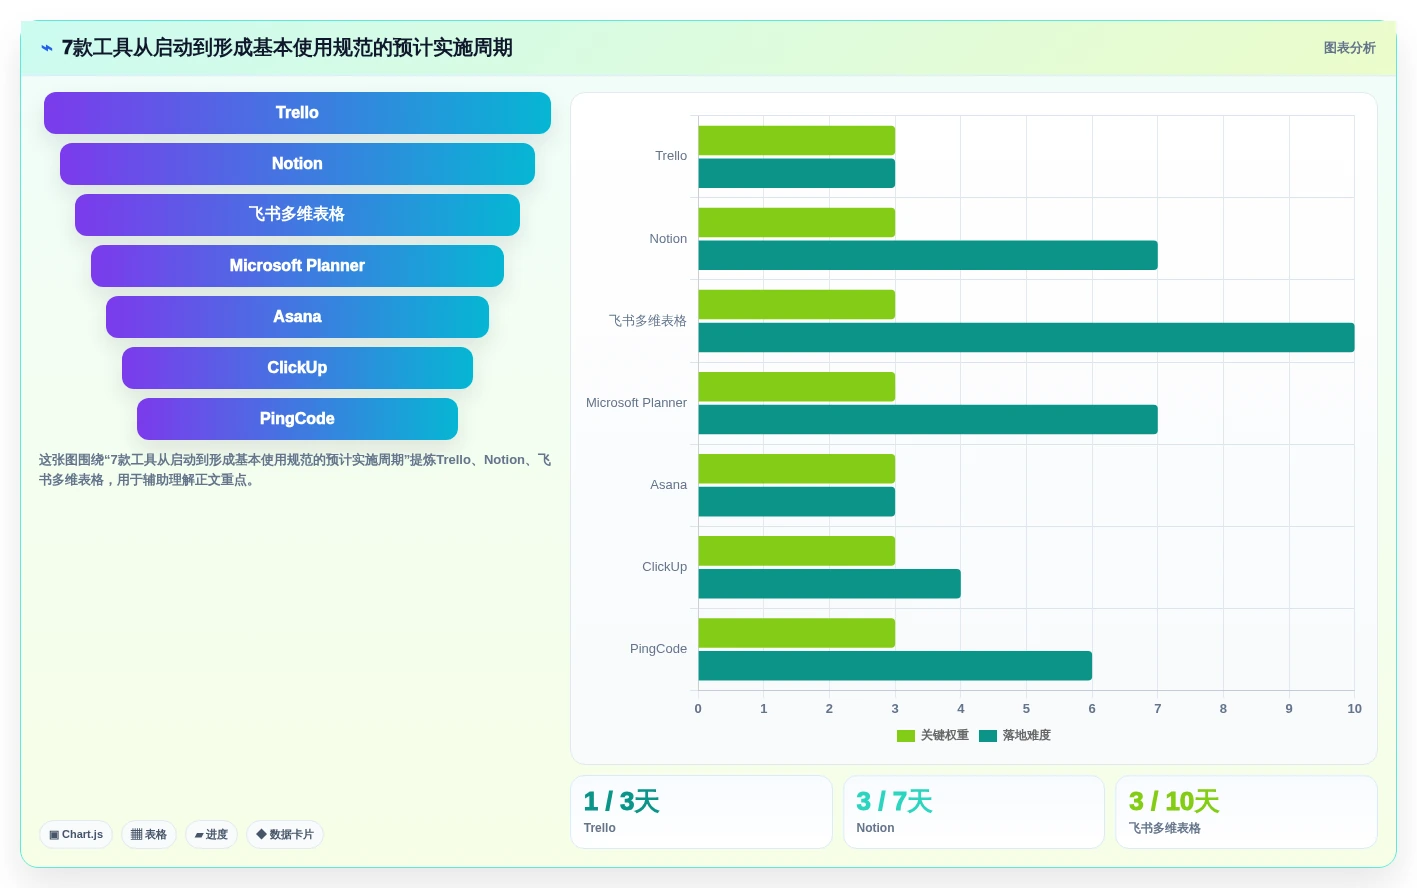
Task: Click Notion's light green 关键权重 bar
Action: coord(796,223)
